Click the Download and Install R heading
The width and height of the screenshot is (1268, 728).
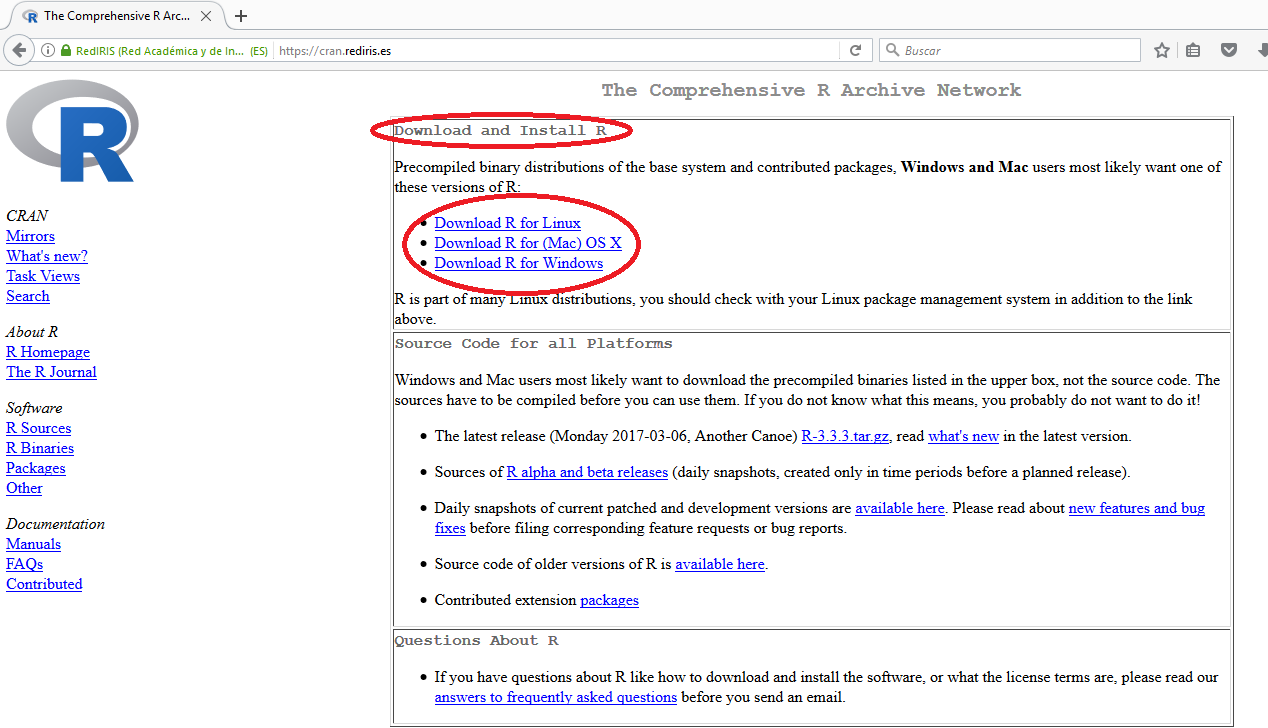pos(500,131)
